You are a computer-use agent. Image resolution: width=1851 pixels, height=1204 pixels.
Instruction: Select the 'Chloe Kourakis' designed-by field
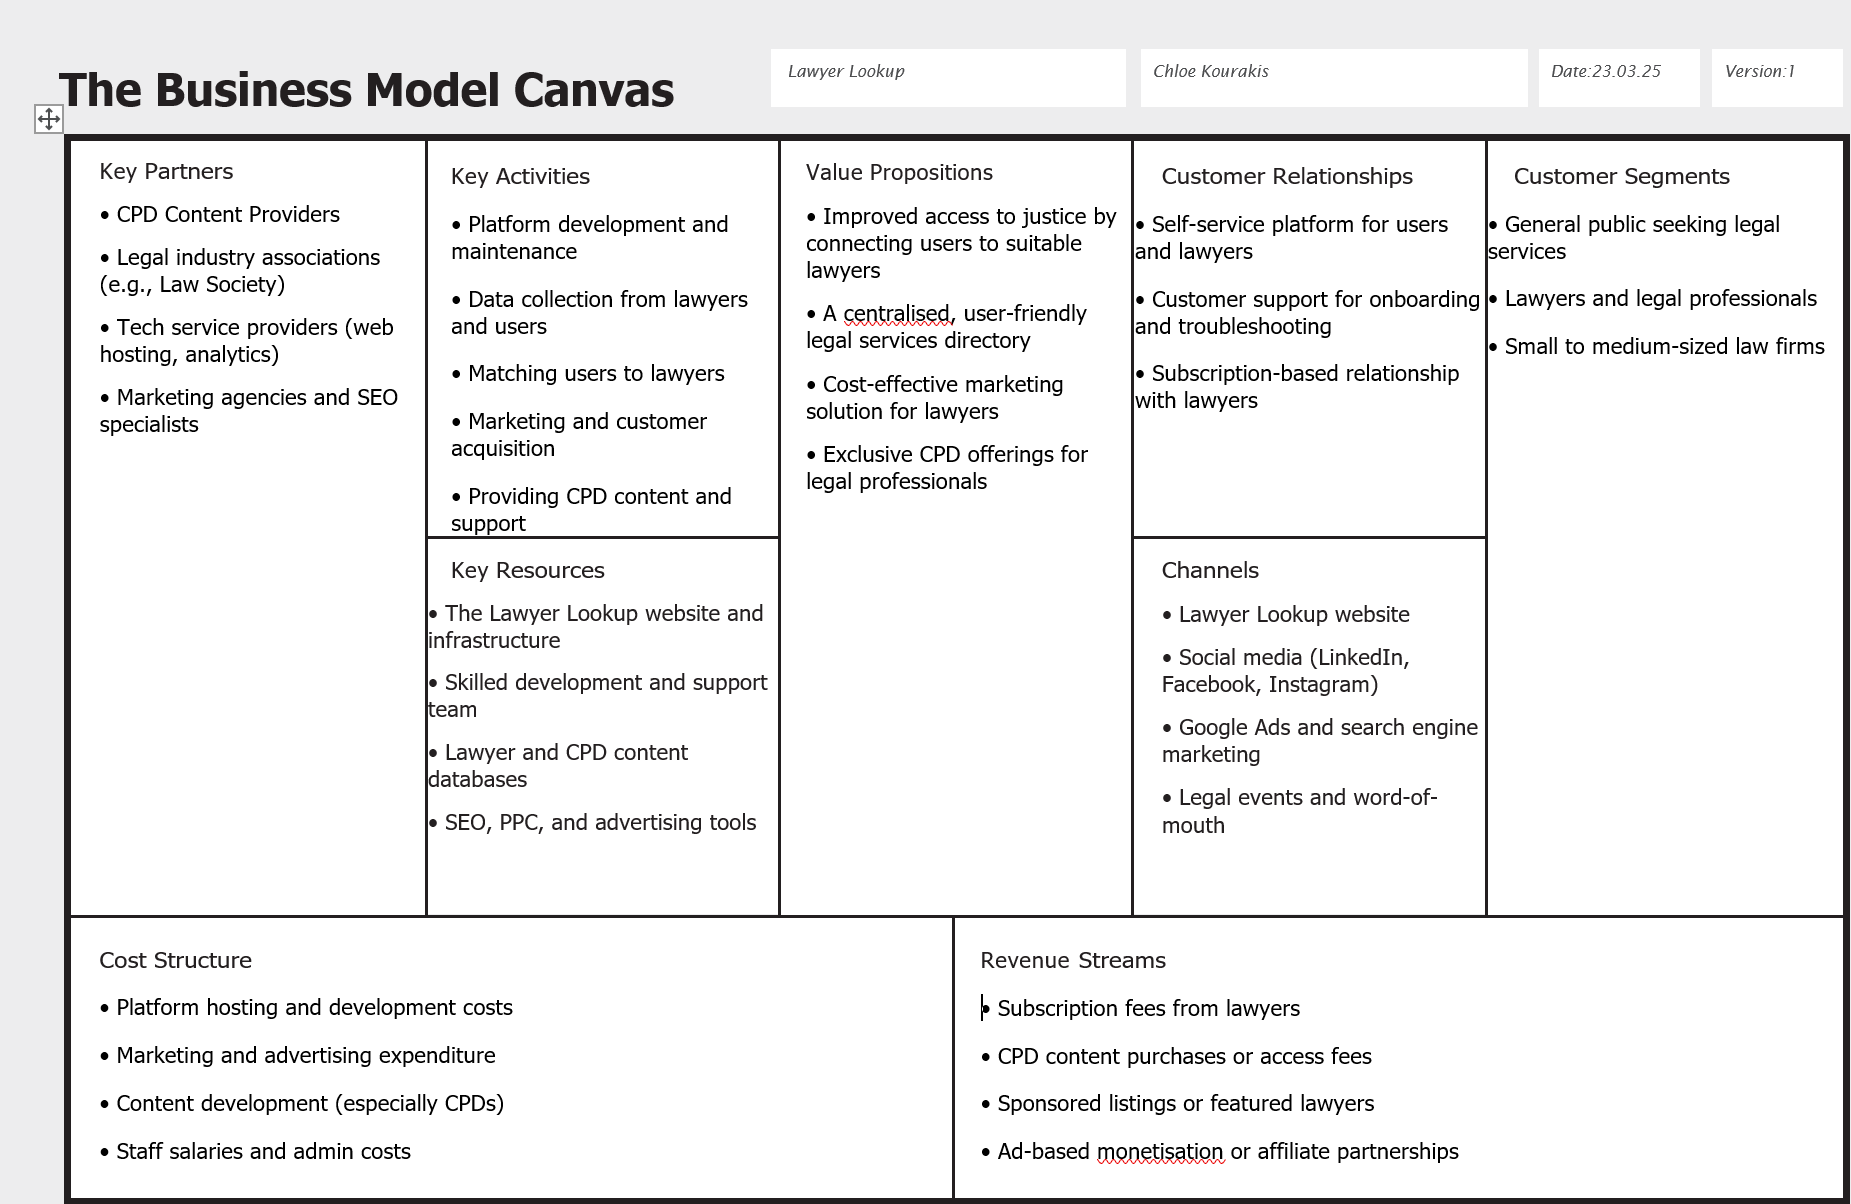point(1334,78)
